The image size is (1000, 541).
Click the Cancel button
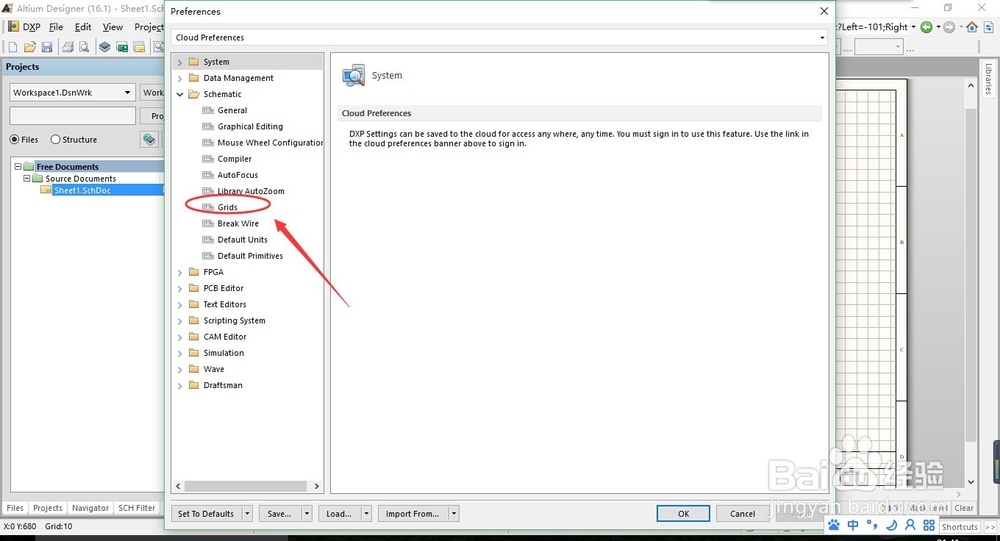[742, 514]
